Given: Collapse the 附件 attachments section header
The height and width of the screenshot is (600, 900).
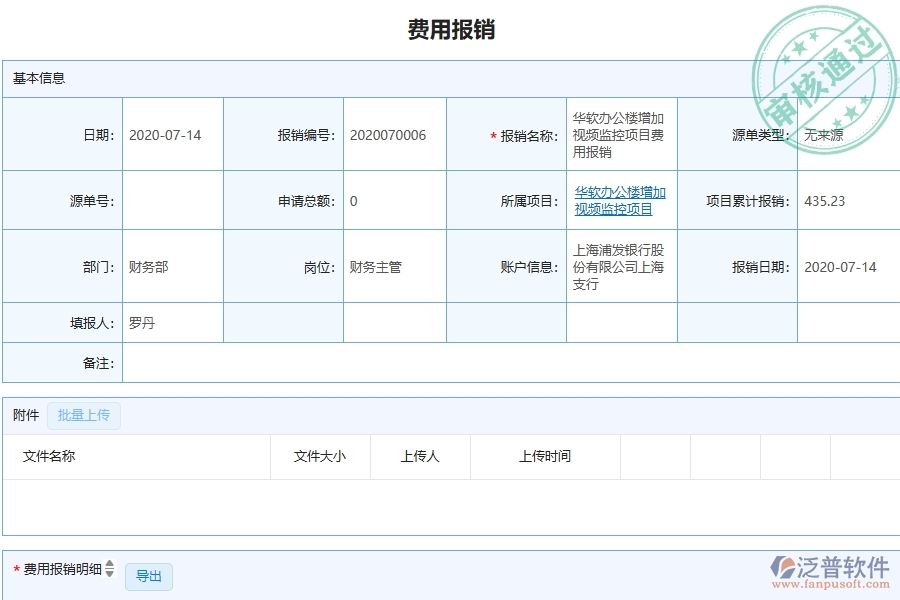Looking at the screenshot, I should click(24, 415).
